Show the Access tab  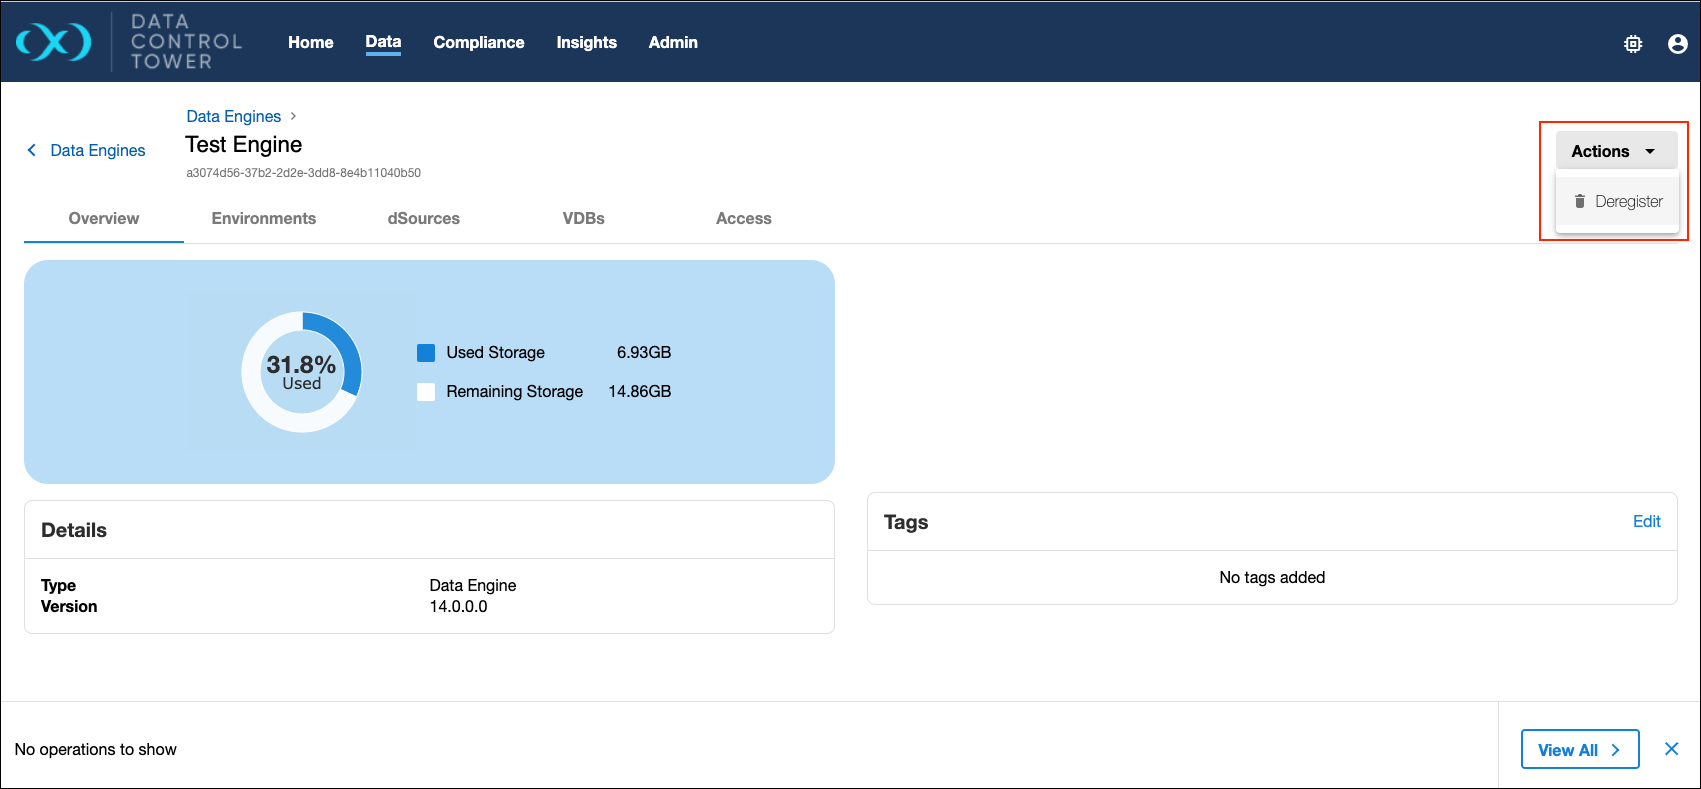[x=743, y=218]
